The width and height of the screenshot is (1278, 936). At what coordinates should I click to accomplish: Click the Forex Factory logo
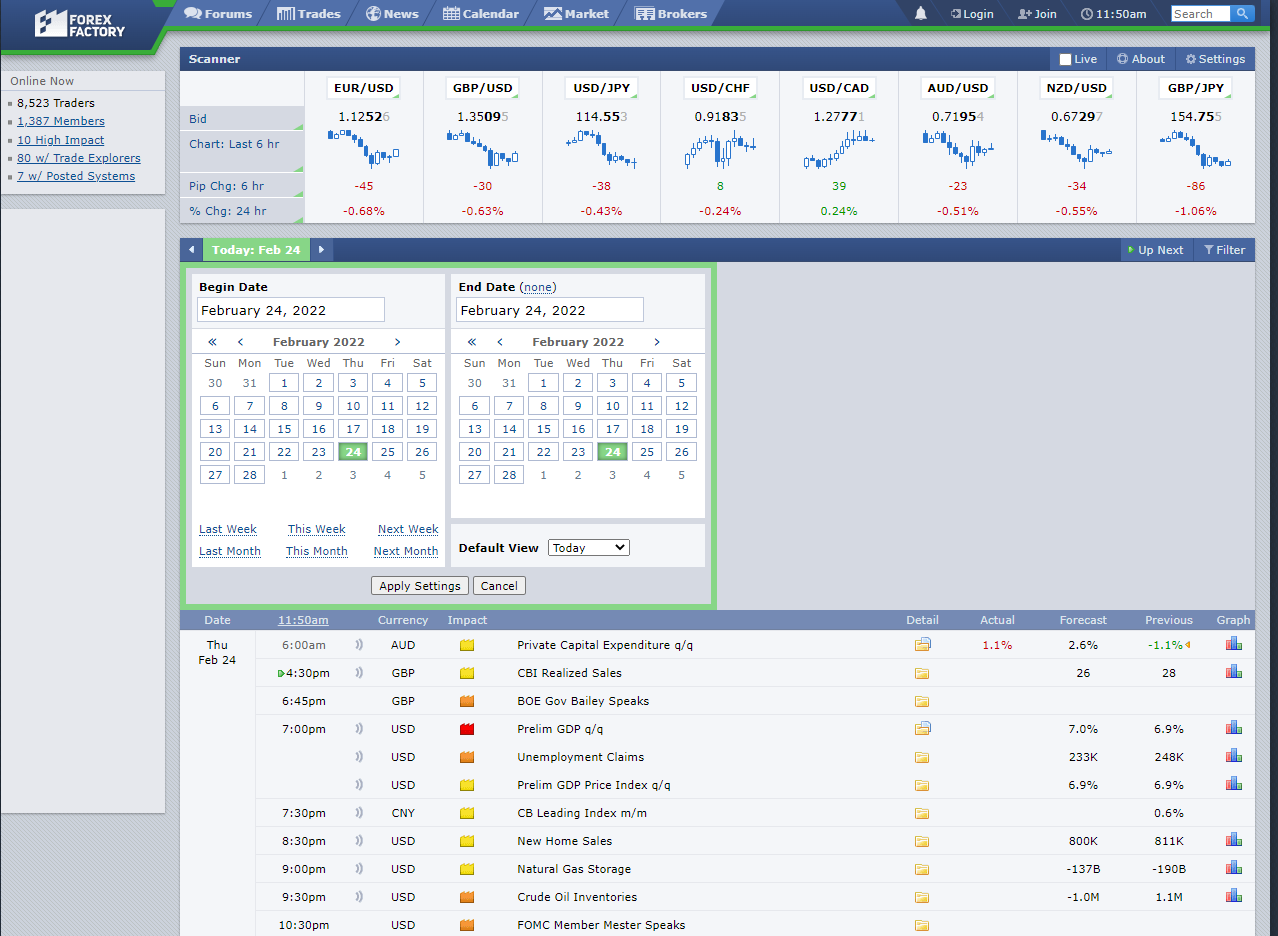coord(80,24)
